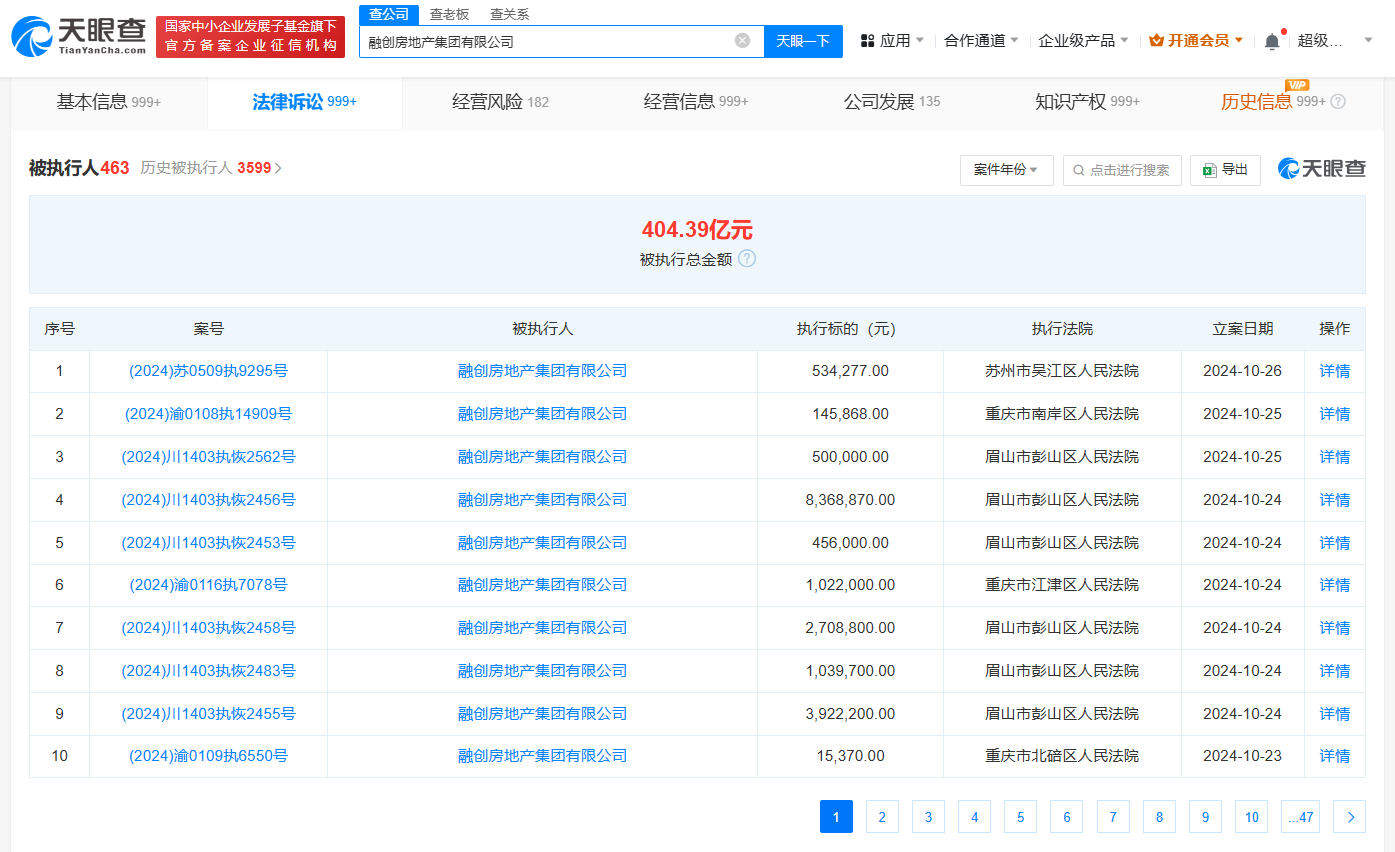The height and width of the screenshot is (852, 1395).
Task: Switch to the 经营信息 tab
Action: (x=696, y=102)
